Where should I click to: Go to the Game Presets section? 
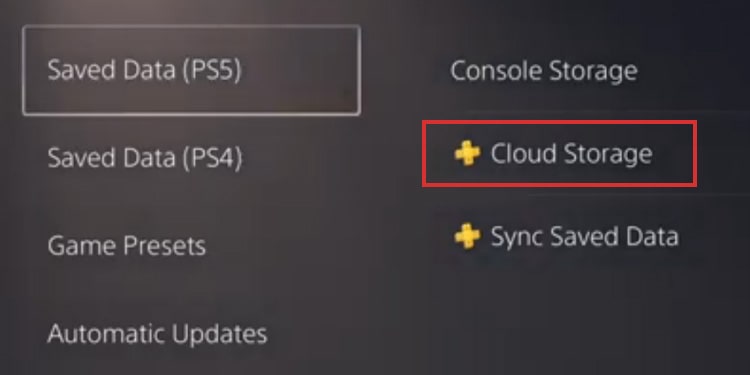coord(127,246)
